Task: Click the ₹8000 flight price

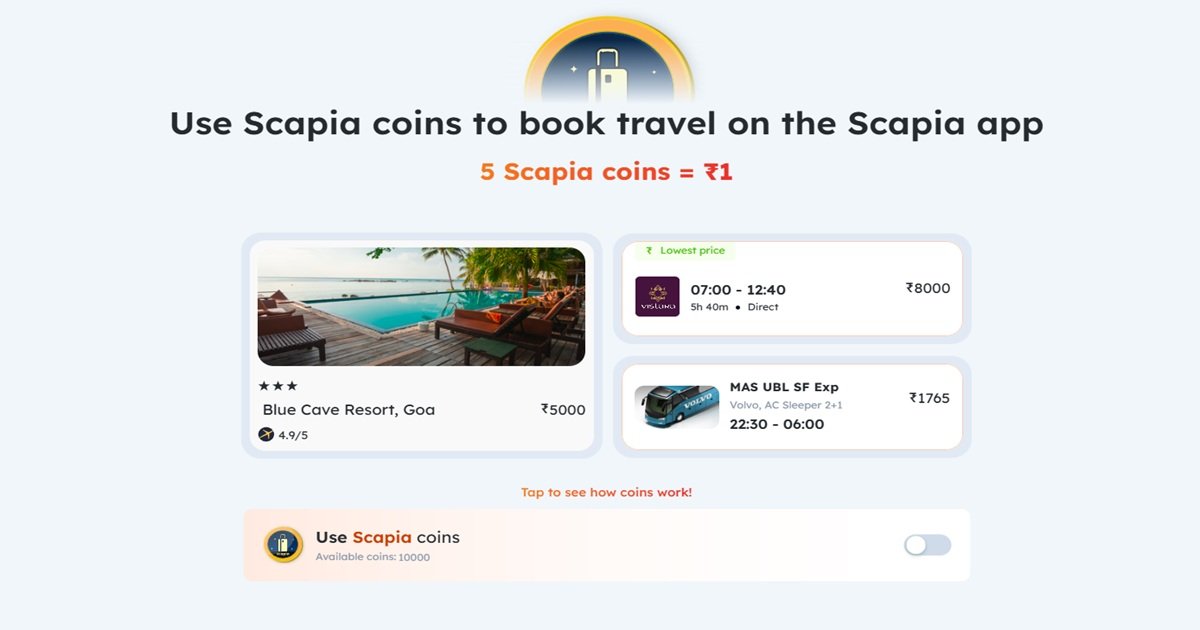Action: (928, 288)
